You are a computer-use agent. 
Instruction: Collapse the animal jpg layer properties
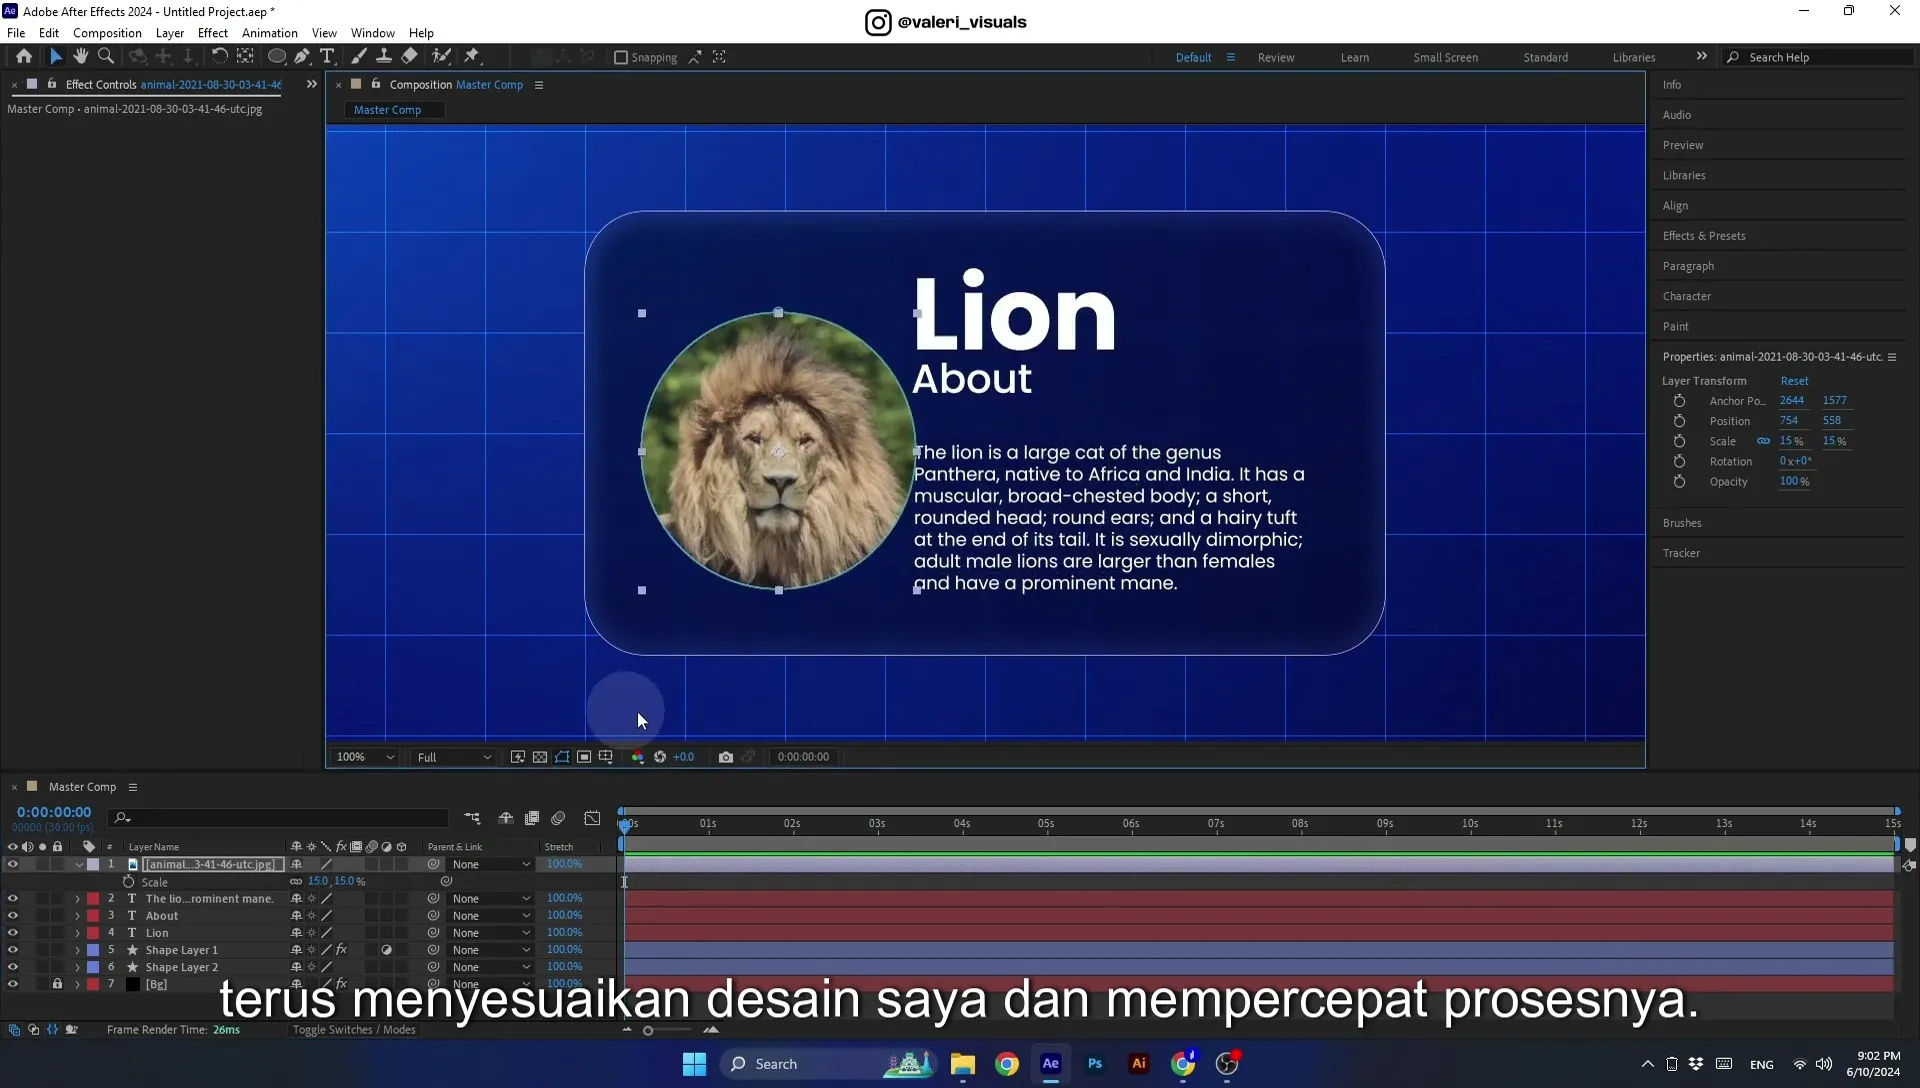(x=79, y=864)
